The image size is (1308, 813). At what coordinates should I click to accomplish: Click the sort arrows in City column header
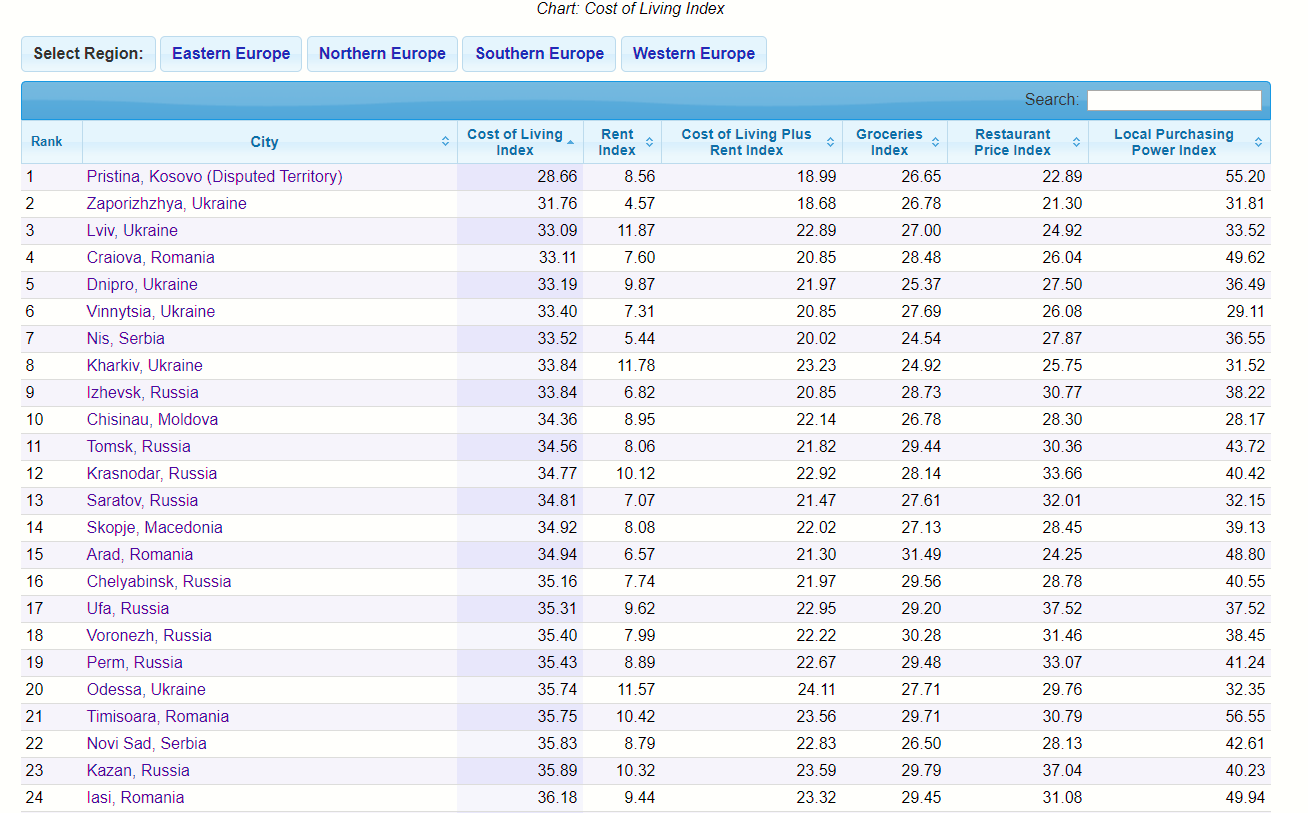[445, 142]
